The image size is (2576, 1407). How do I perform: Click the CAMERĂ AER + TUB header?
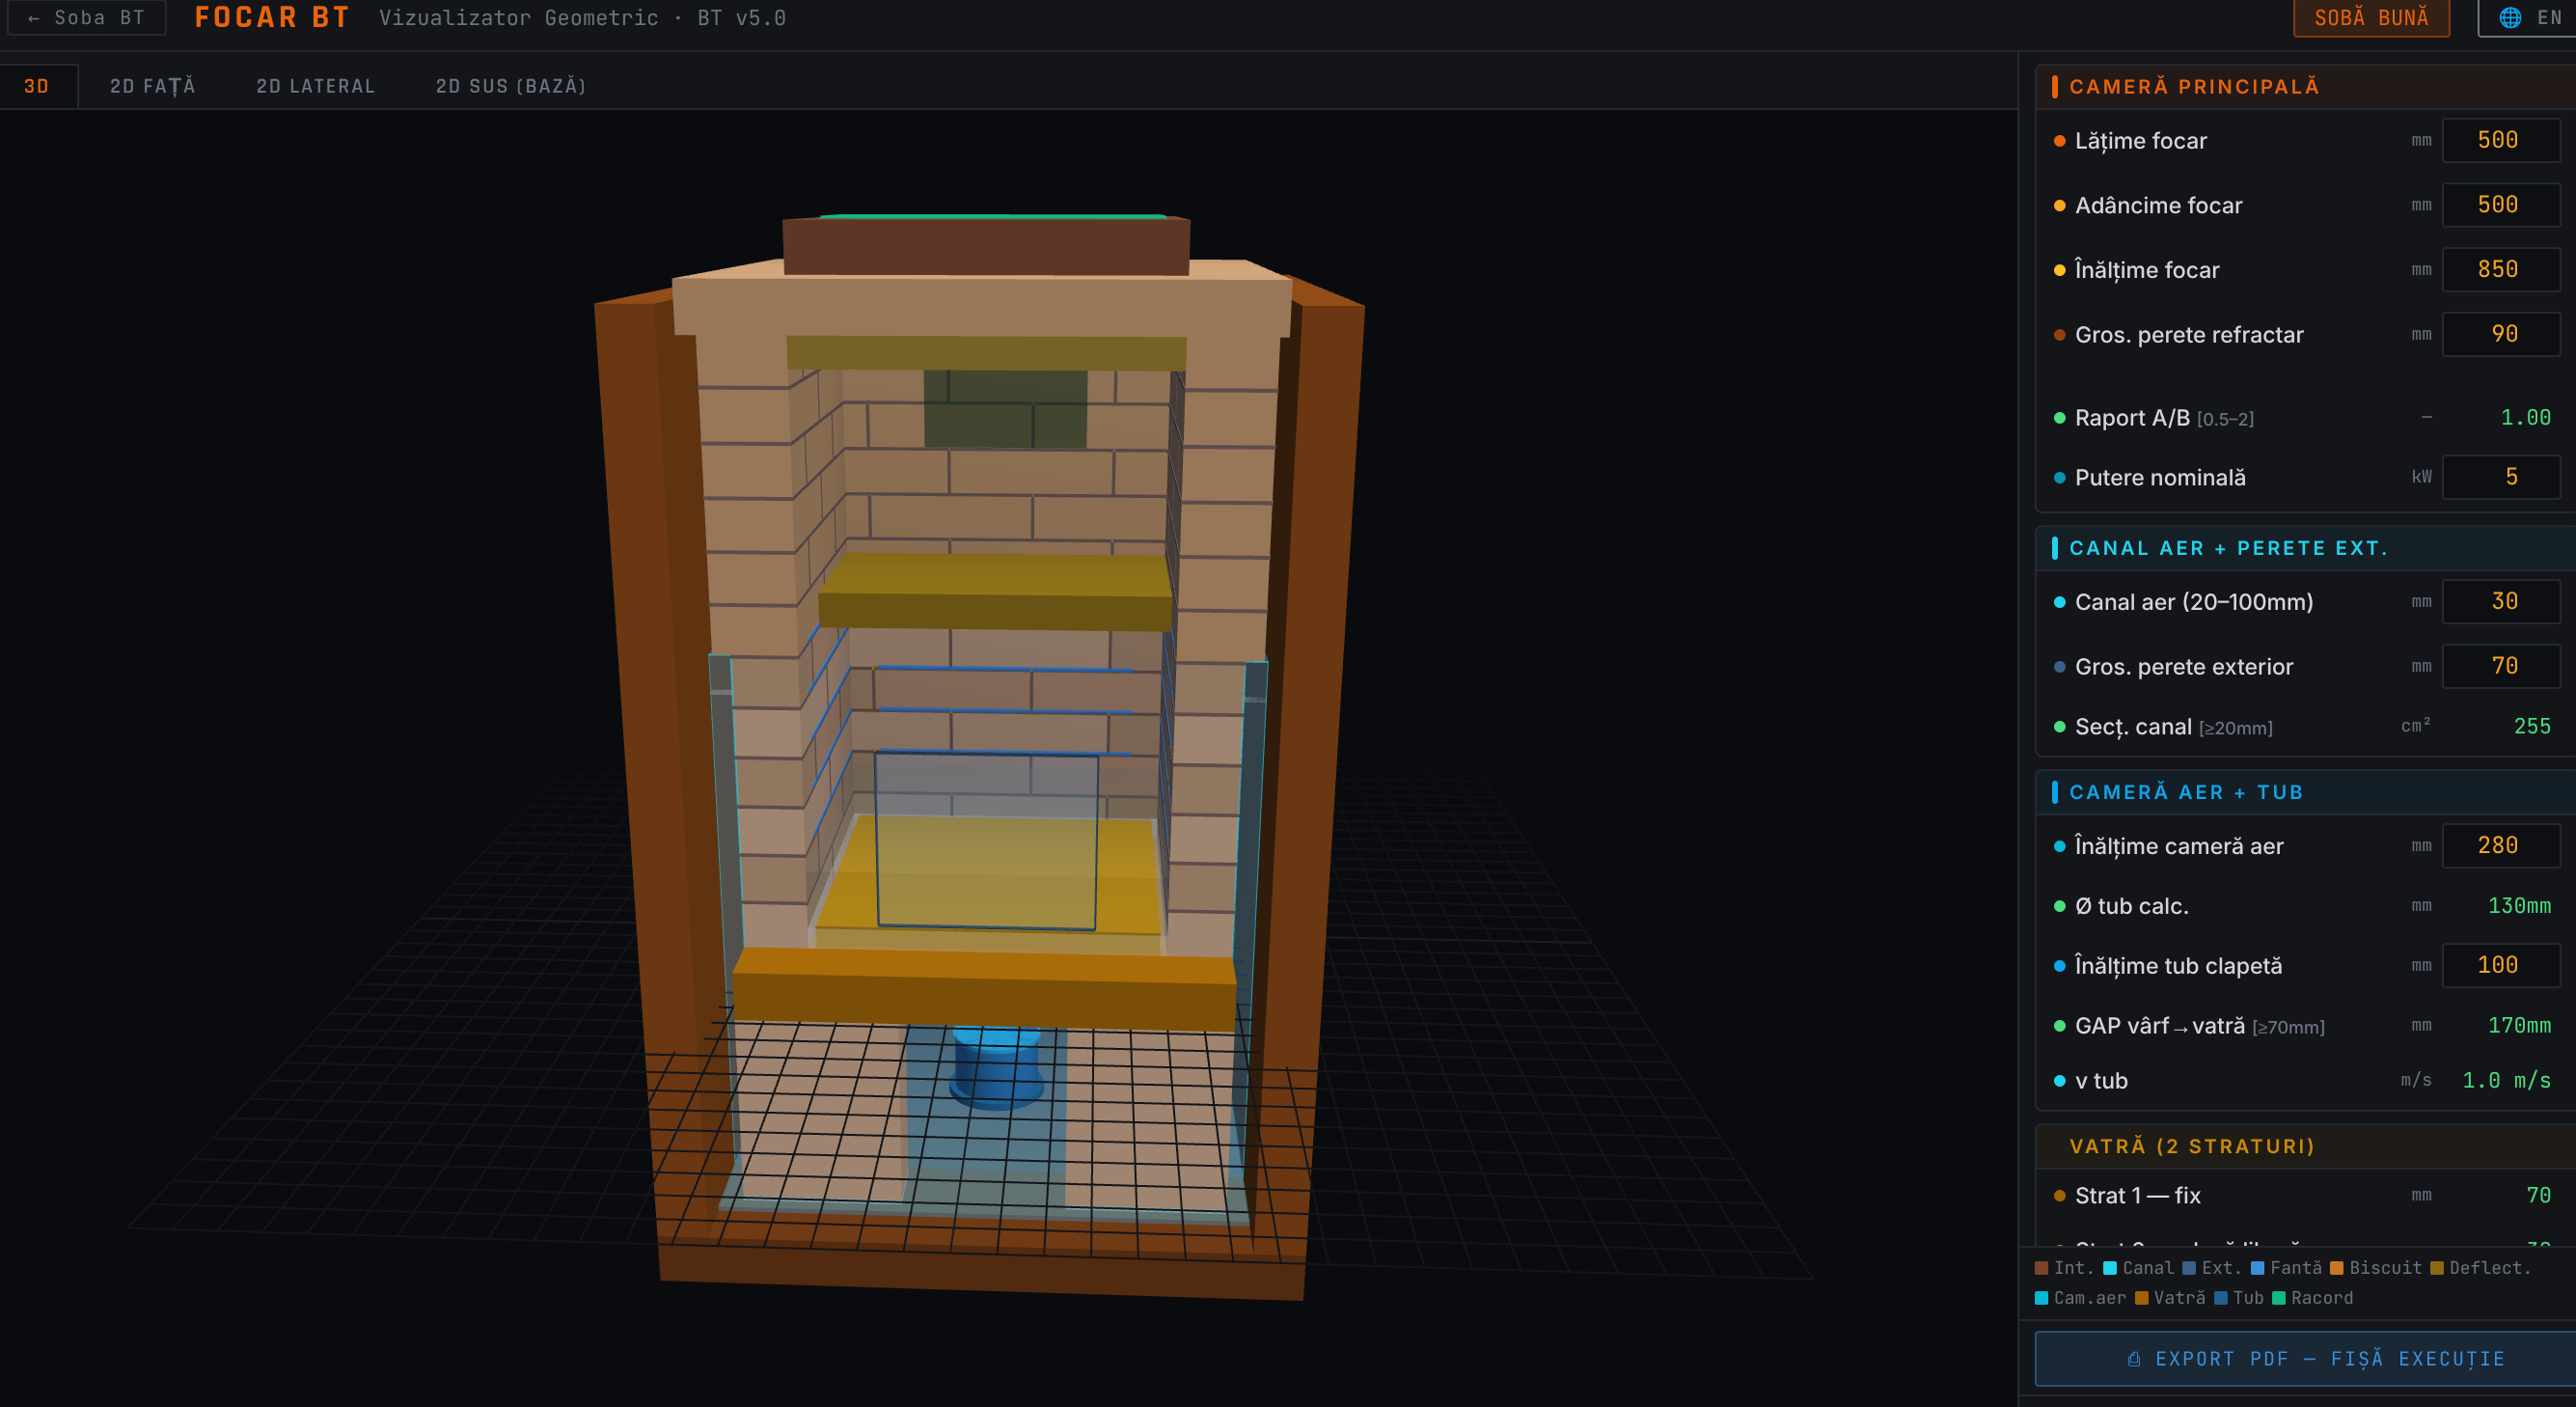pyautogui.click(x=2305, y=792)
